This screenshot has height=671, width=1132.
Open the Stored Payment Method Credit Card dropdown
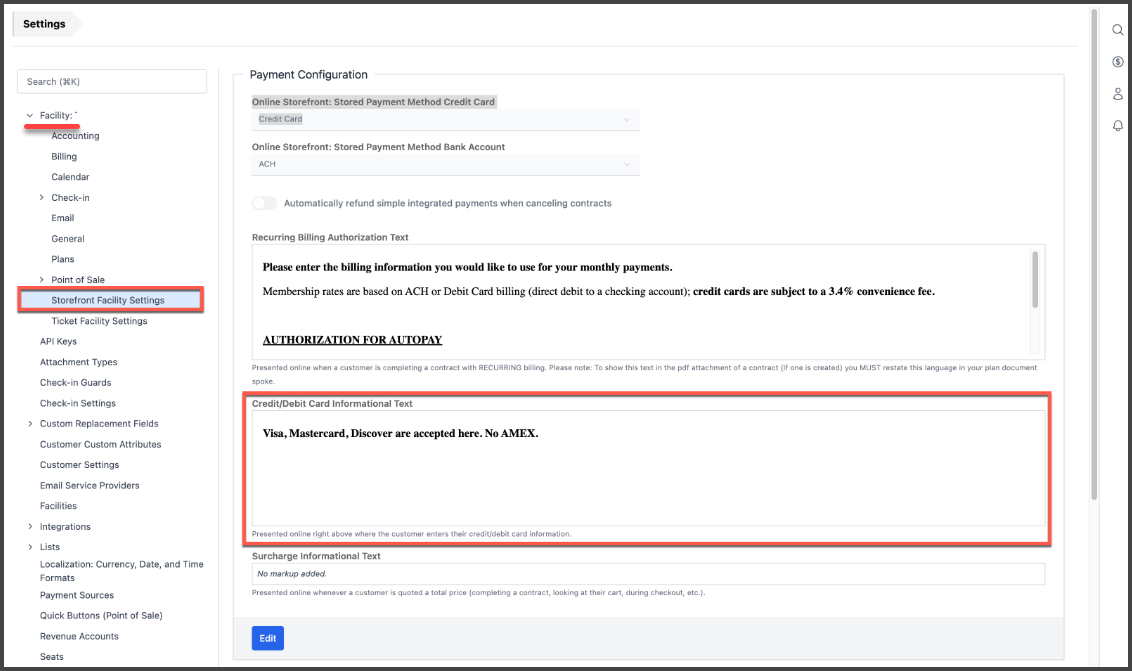click(445, 119)
